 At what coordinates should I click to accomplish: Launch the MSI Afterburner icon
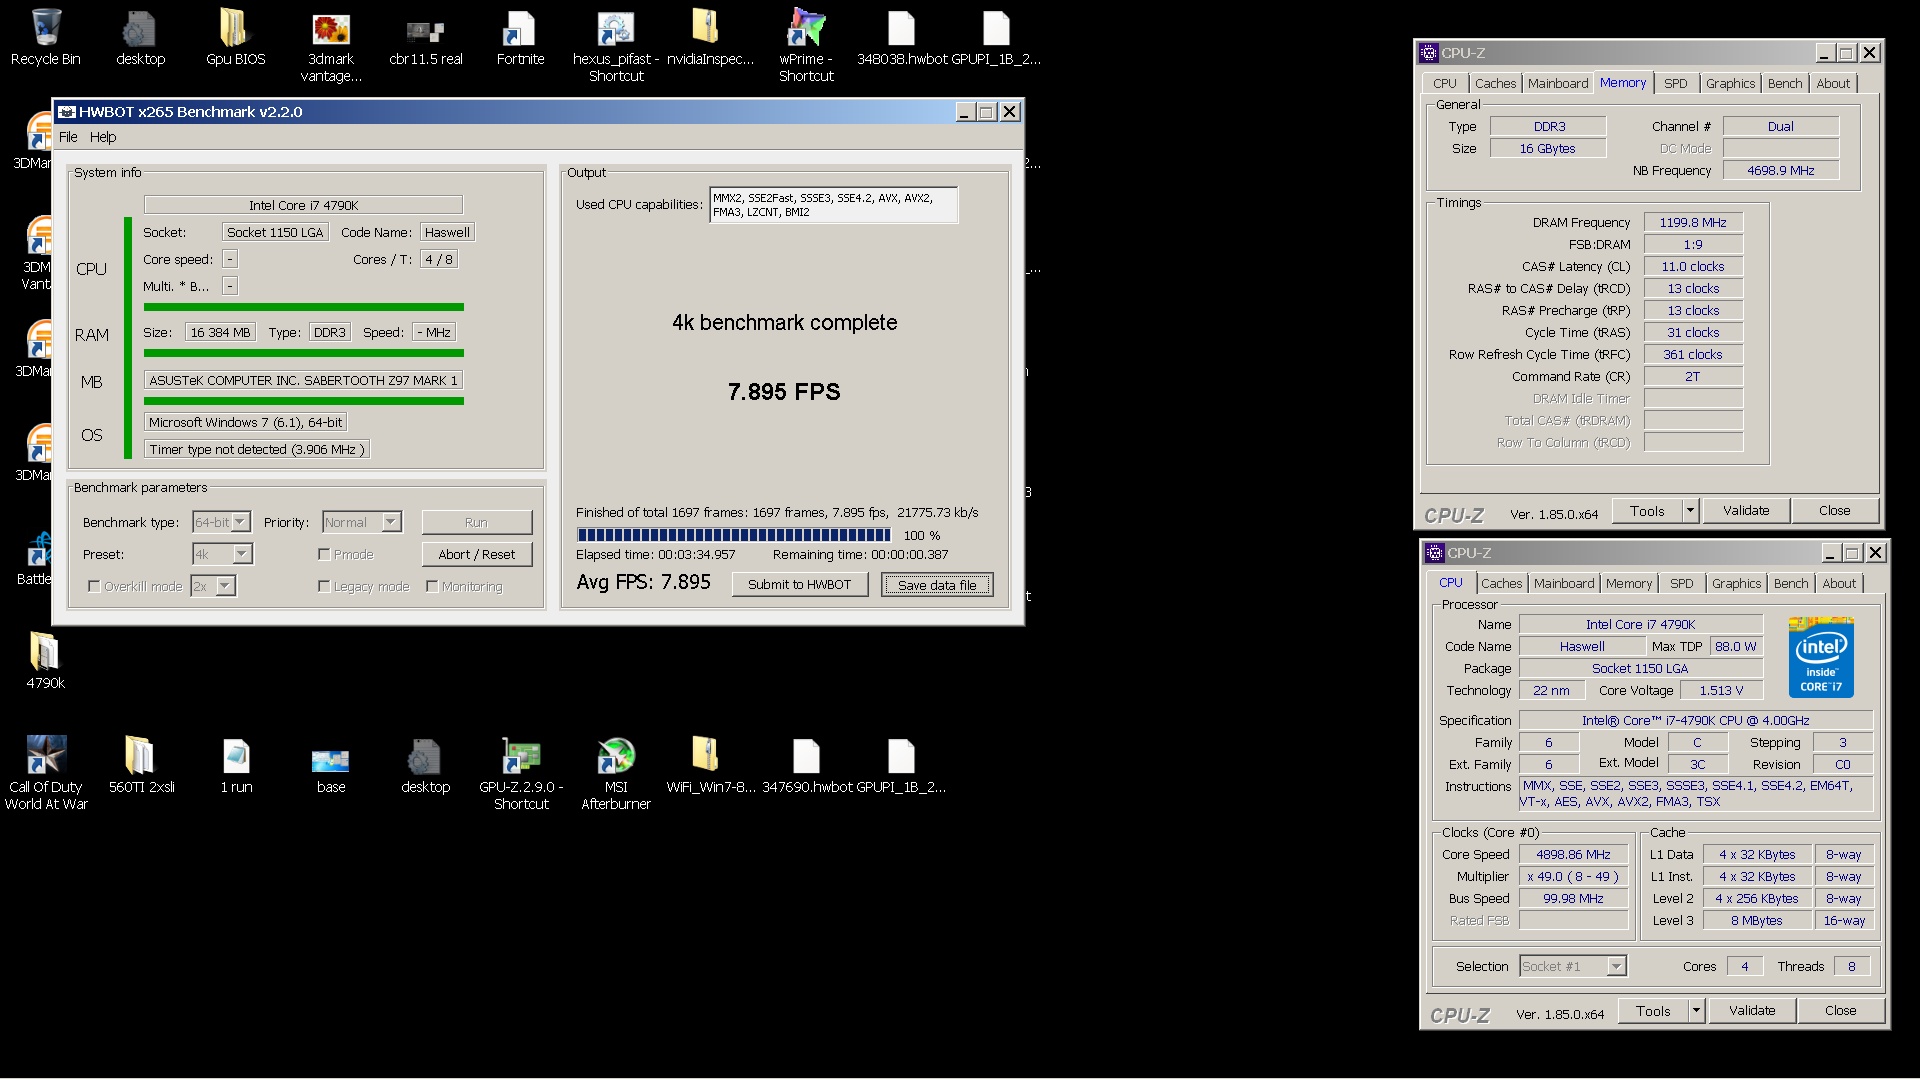click(616, 772)
